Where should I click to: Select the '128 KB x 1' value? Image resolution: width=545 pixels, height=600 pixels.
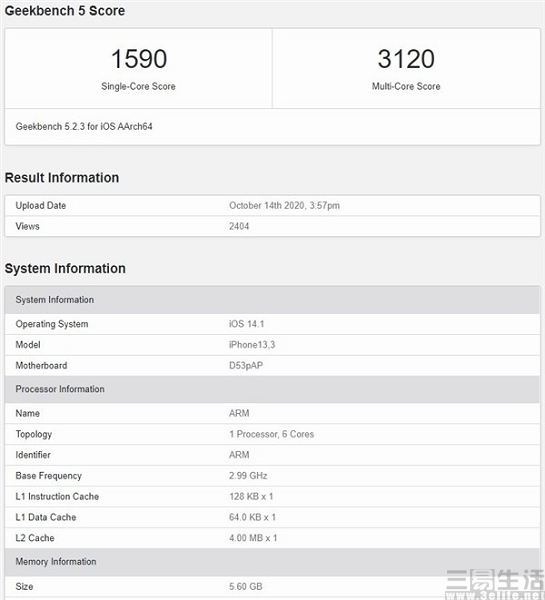(251, 496)
